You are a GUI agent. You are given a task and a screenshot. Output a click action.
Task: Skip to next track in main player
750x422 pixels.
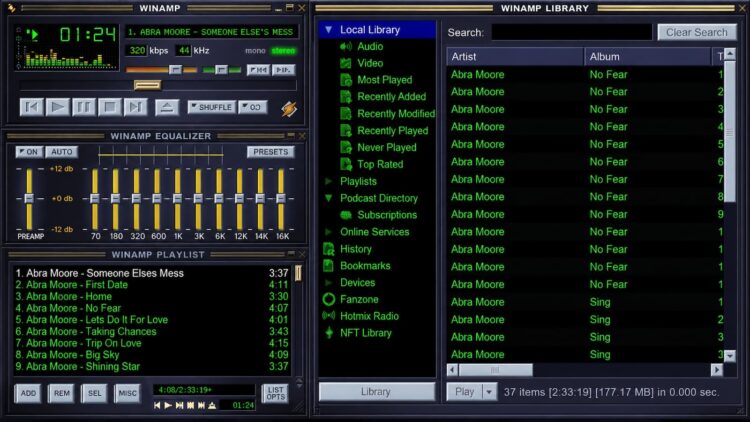pos(135,107)
